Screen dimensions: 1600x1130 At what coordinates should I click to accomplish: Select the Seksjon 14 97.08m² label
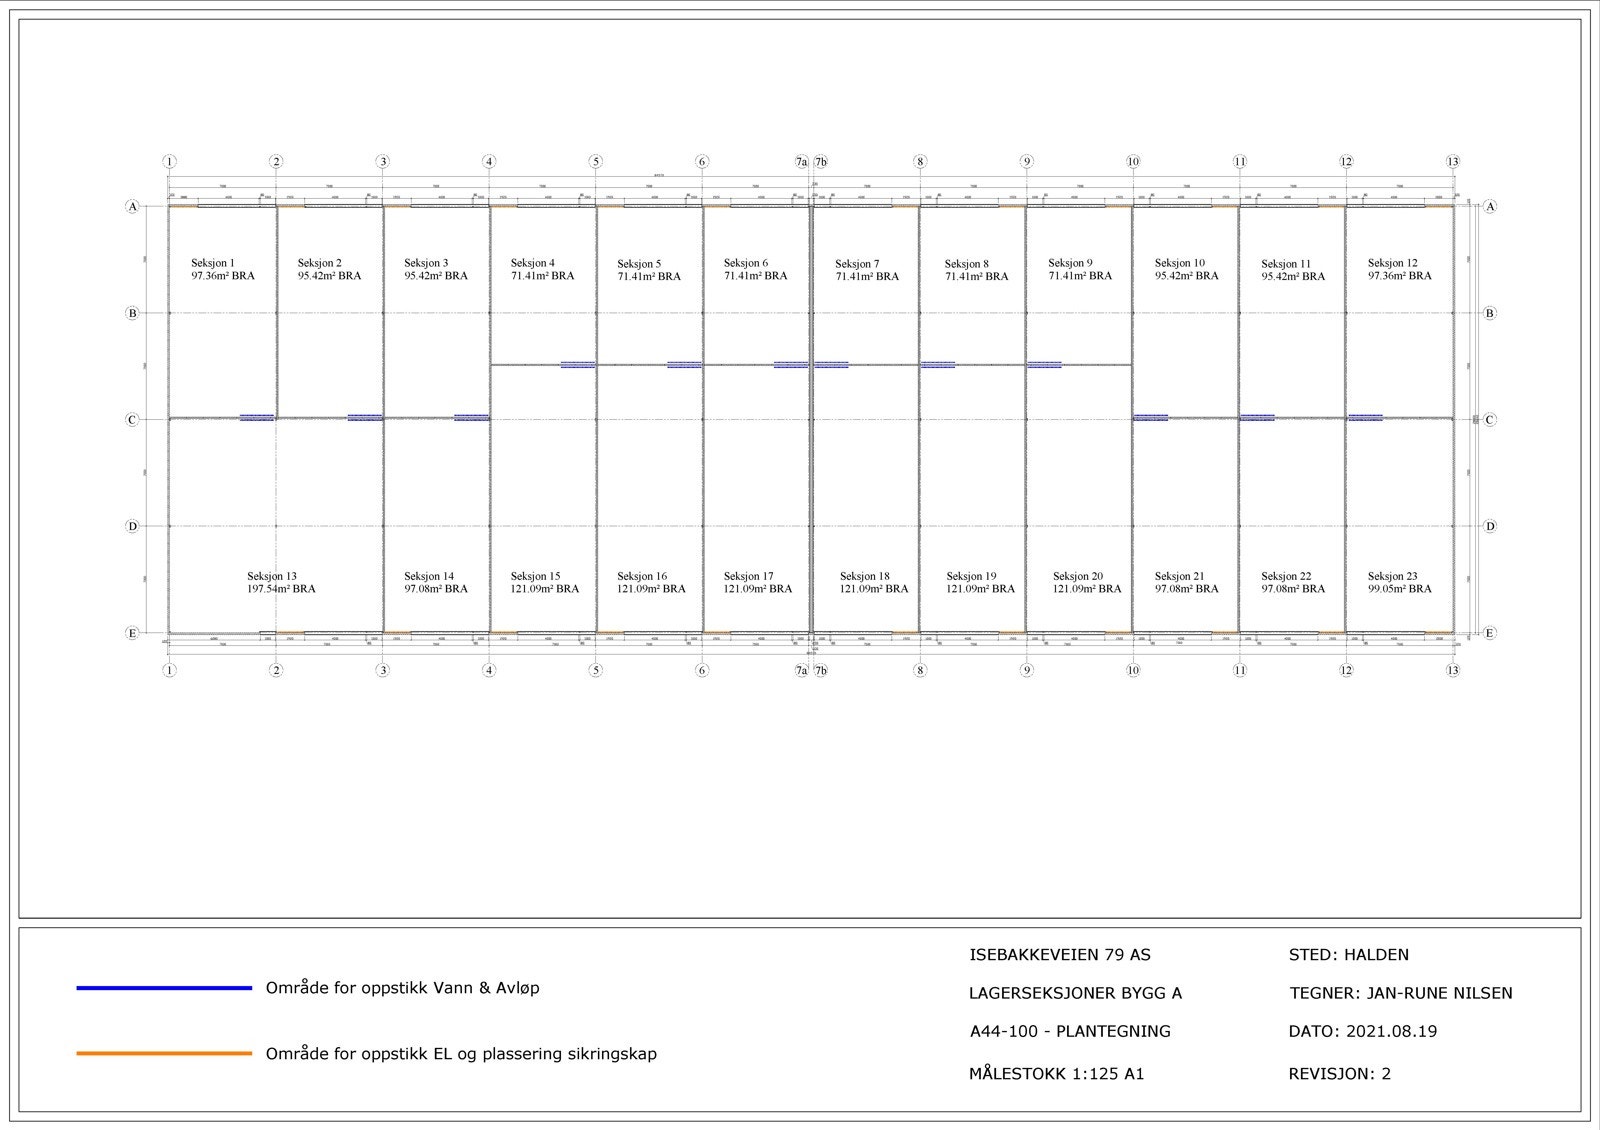[436, 583]
